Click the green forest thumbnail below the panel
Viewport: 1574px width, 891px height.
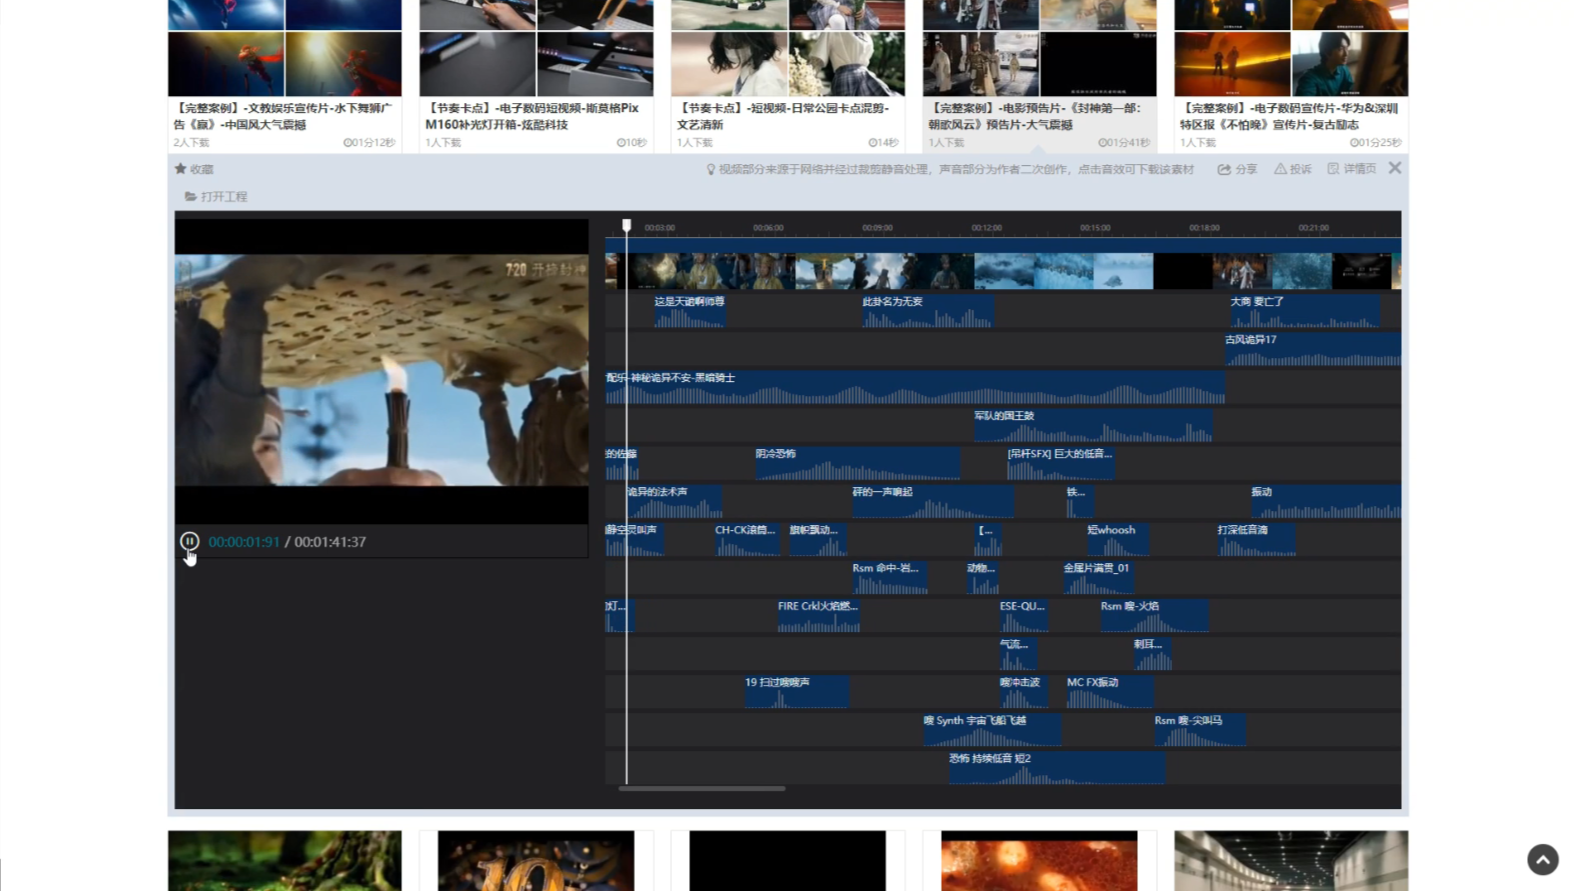pos(285,861)
